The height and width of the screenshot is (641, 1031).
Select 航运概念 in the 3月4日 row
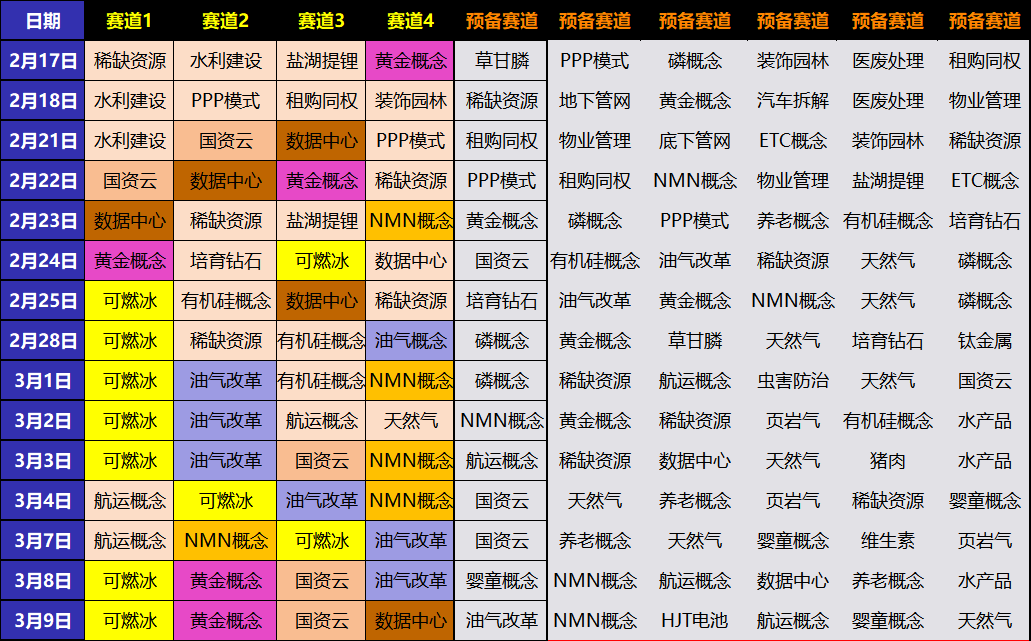pos(129,501)
